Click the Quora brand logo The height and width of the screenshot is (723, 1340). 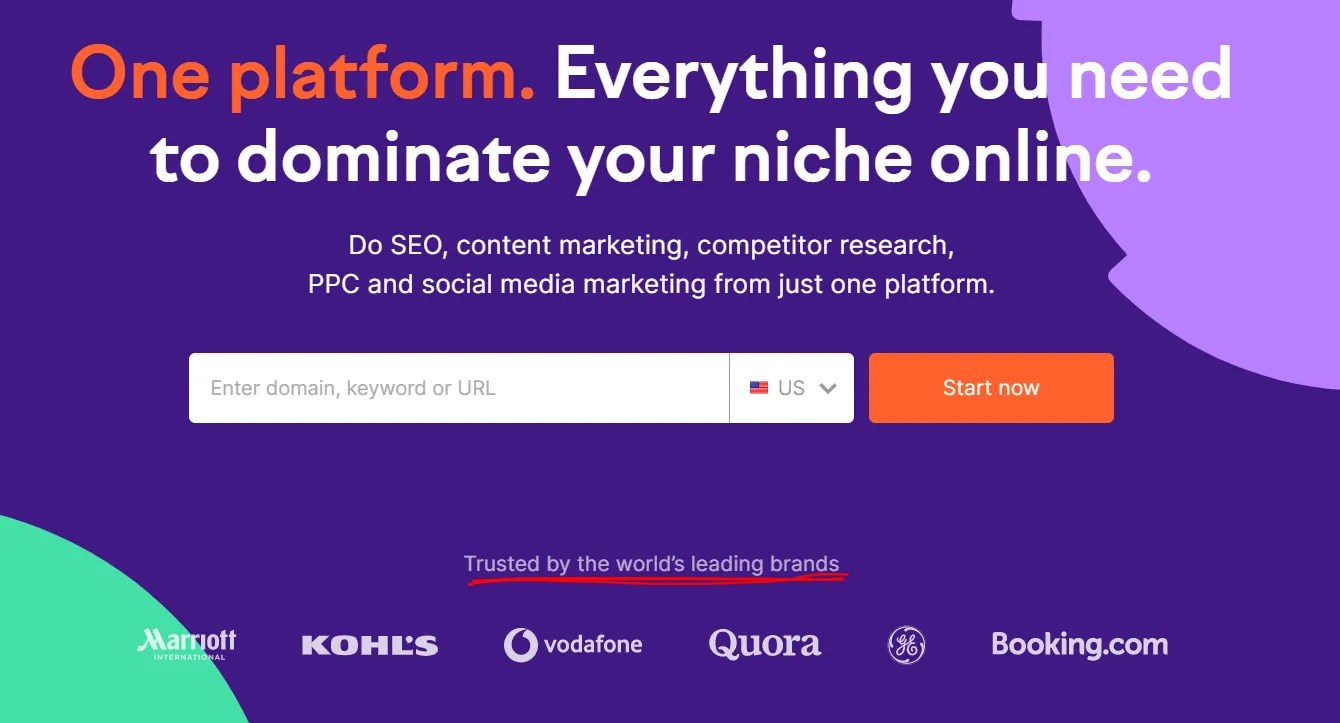[765, 645]
